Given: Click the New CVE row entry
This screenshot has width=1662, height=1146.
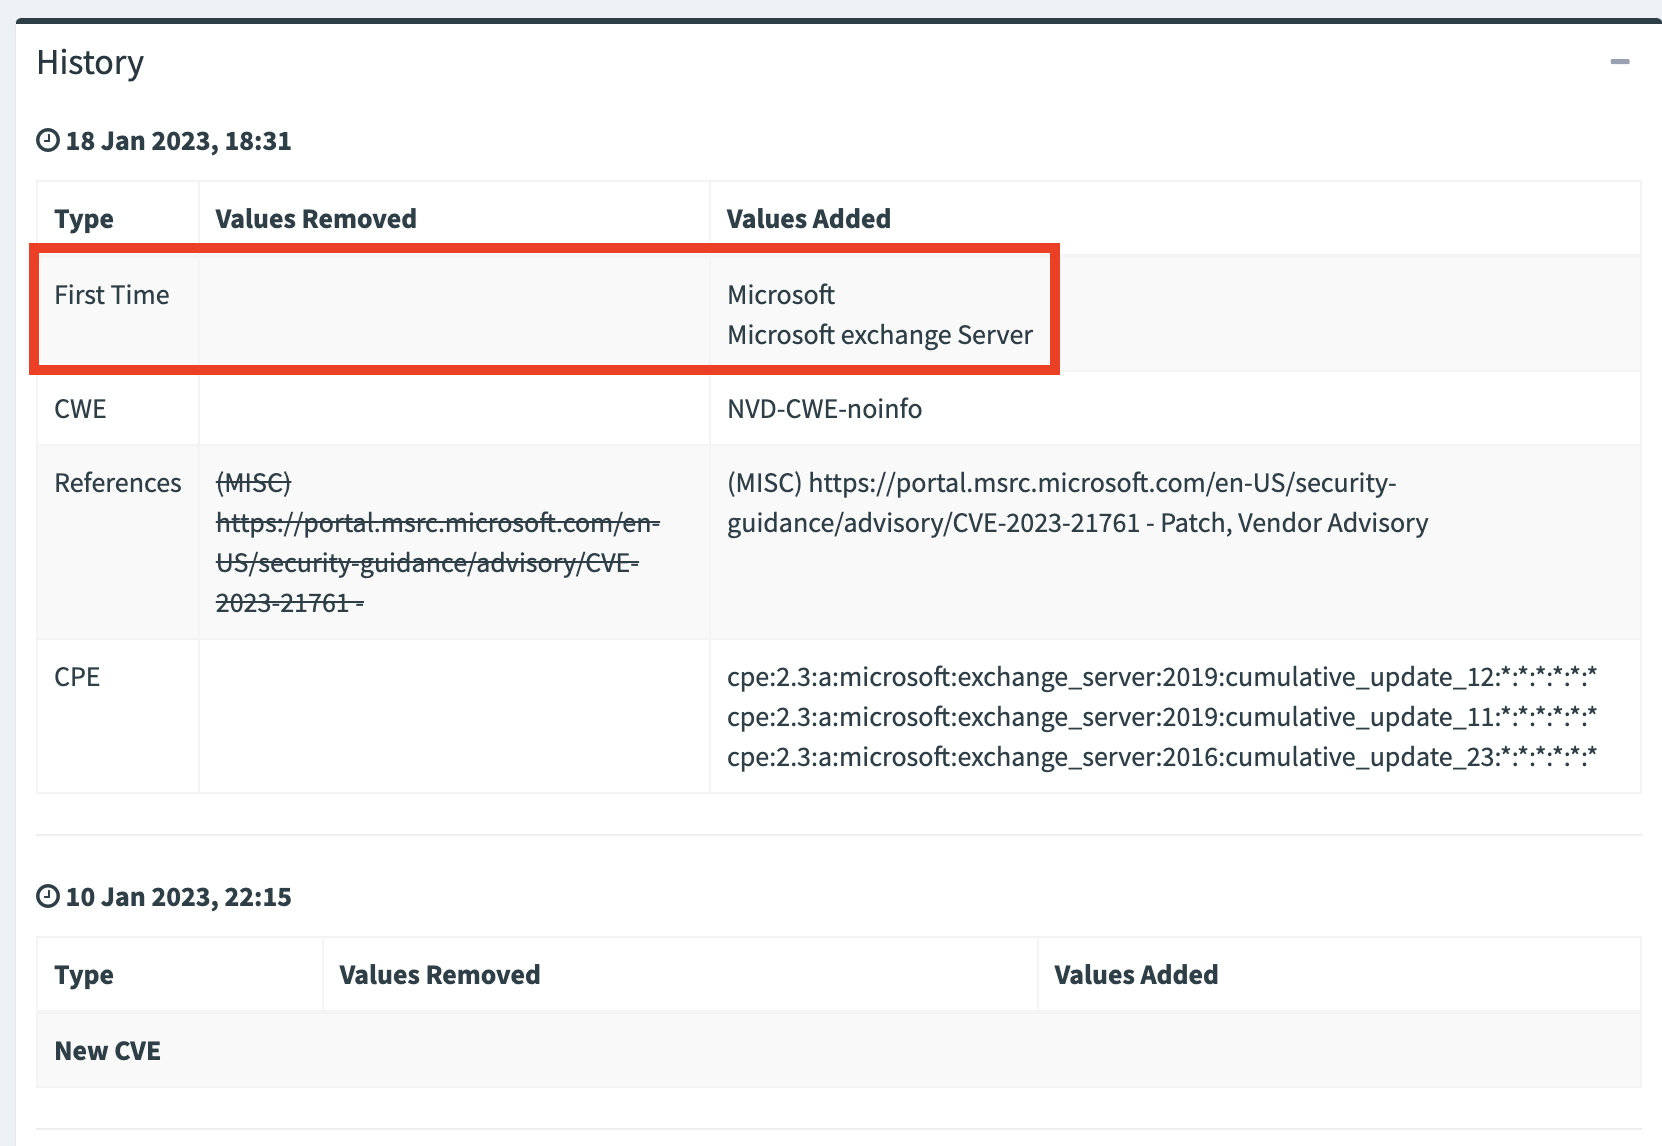Looking at the screenshot, I should point(107,1050).
